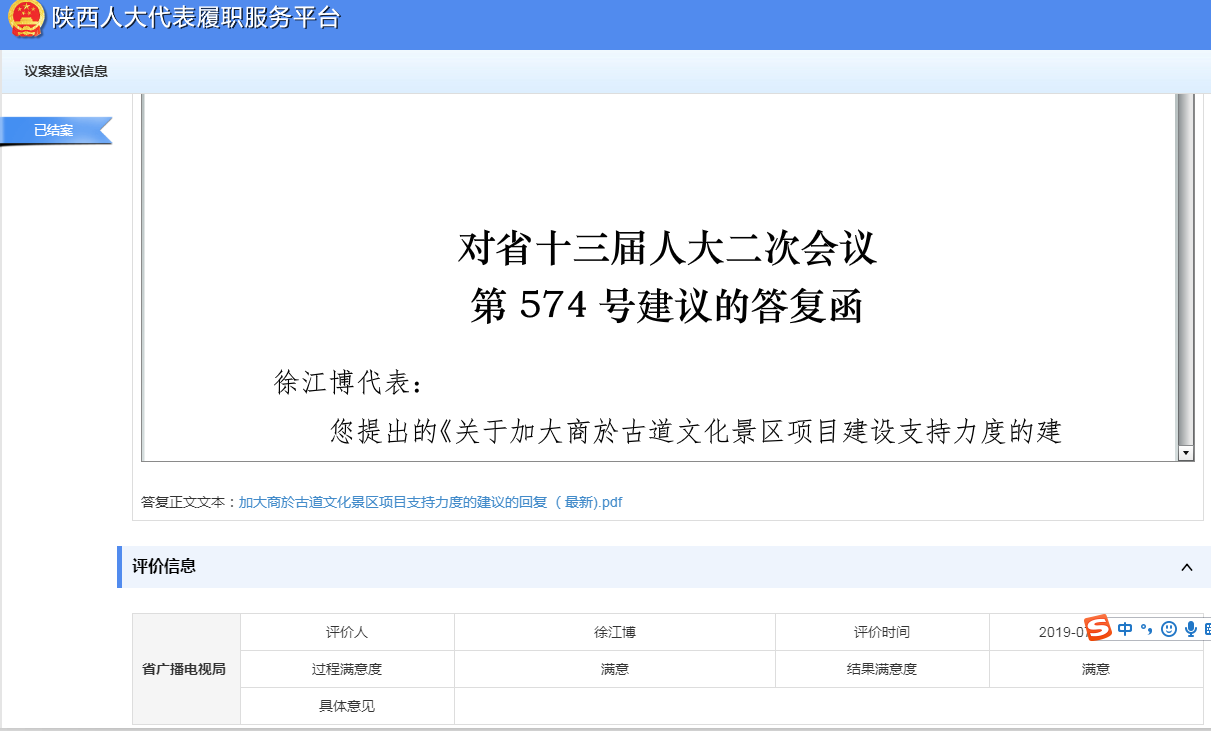Click the empty 具体意见 content cell
1211x731 pixels.
click(828, 706)
